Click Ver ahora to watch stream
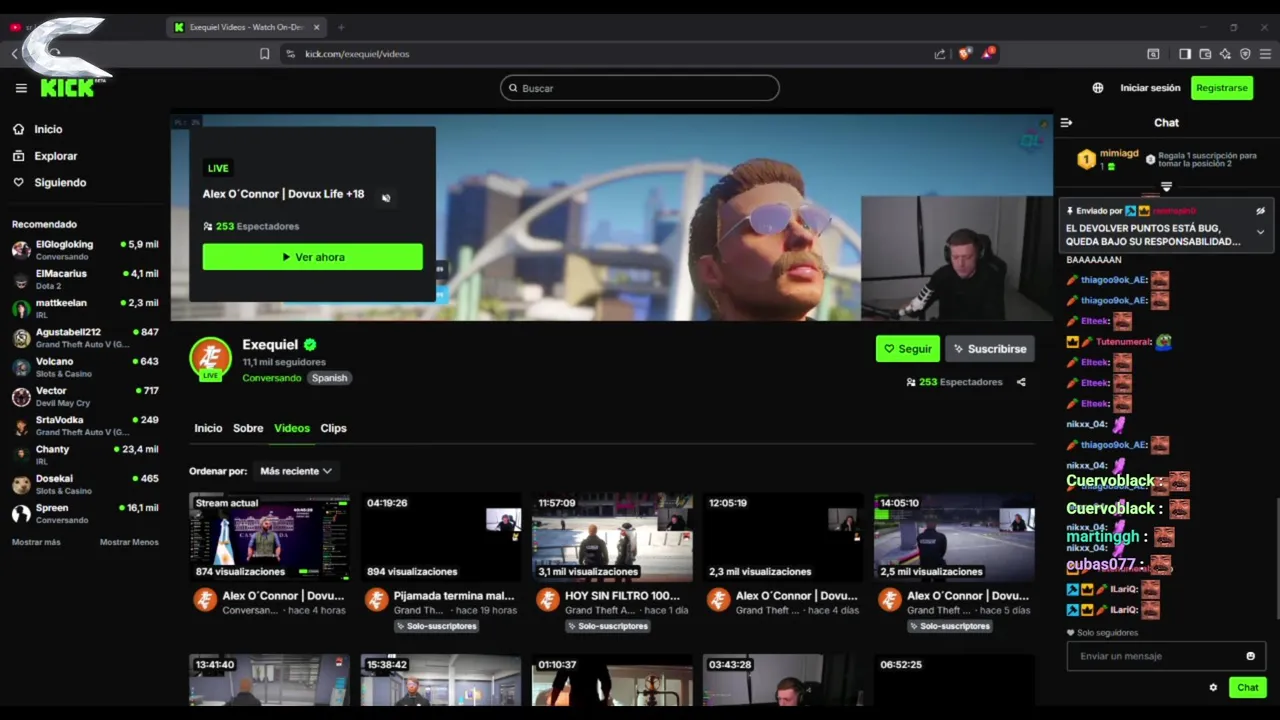1280x720 pixels. (312, 257)
